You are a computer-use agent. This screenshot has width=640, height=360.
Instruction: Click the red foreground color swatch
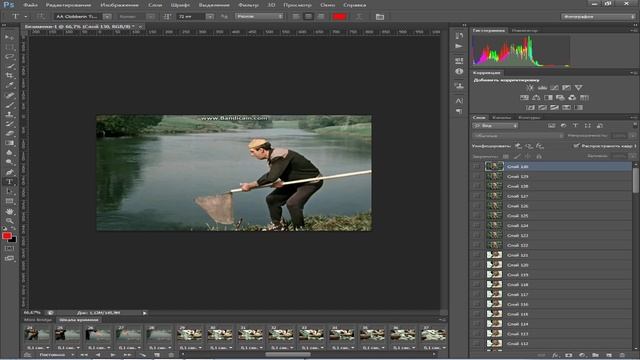(7, 236)
